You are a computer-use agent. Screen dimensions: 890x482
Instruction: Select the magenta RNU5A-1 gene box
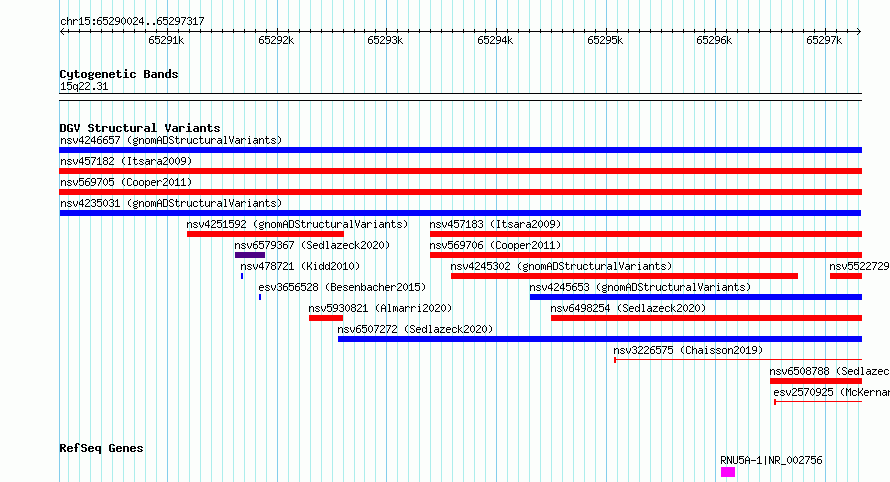(728, 472)
